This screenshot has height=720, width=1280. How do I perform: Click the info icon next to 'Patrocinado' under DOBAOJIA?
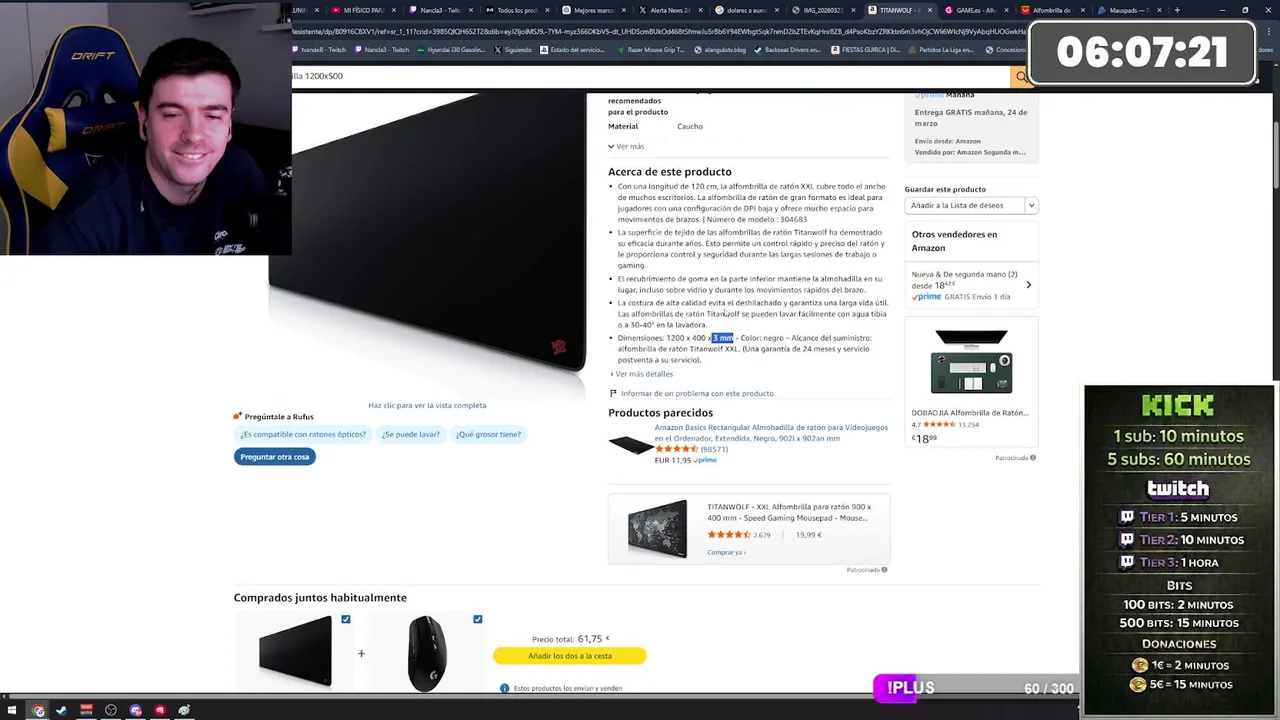click(1033, 458)
